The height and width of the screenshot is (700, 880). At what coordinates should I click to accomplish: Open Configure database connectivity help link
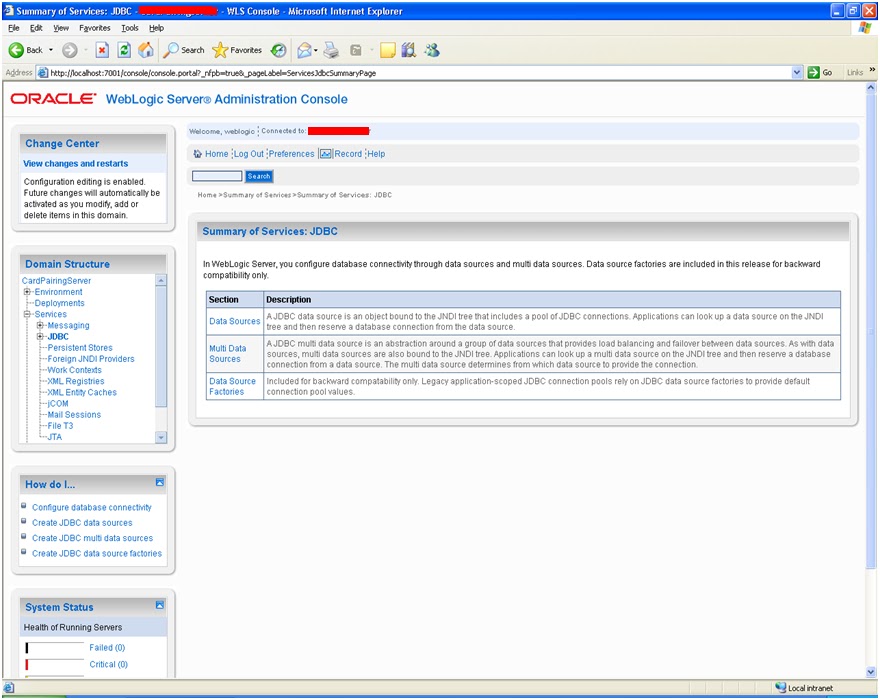point(92,507)
